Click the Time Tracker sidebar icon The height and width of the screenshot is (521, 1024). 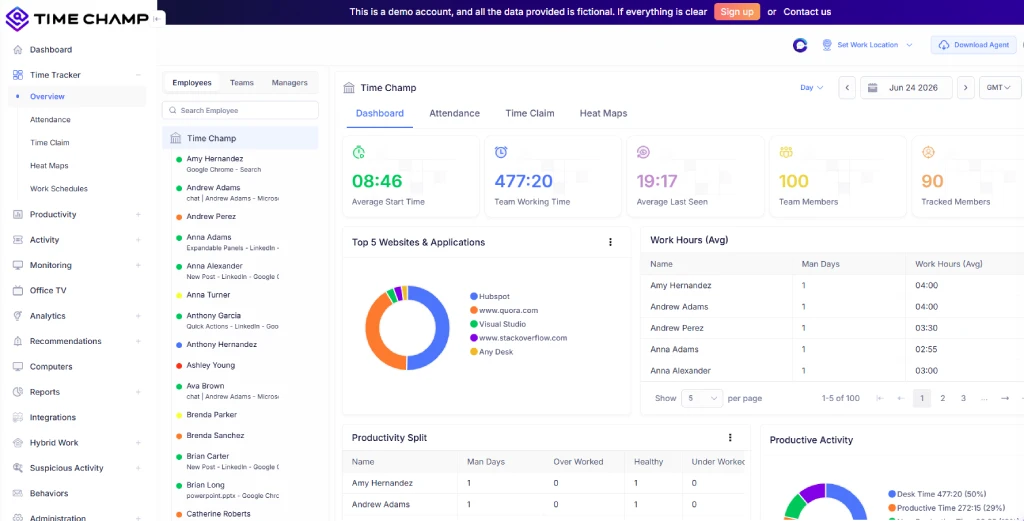point(18,75)
